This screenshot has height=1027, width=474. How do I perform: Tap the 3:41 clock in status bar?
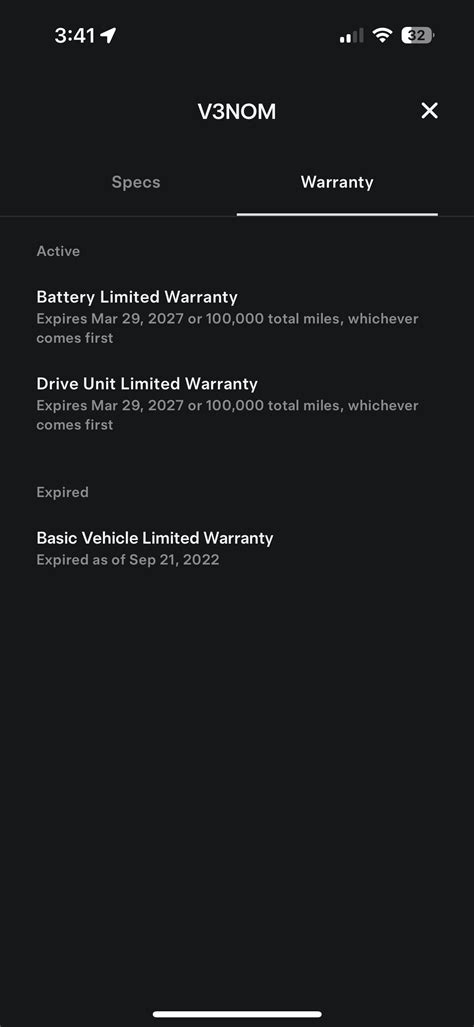(x=75, y=35)
